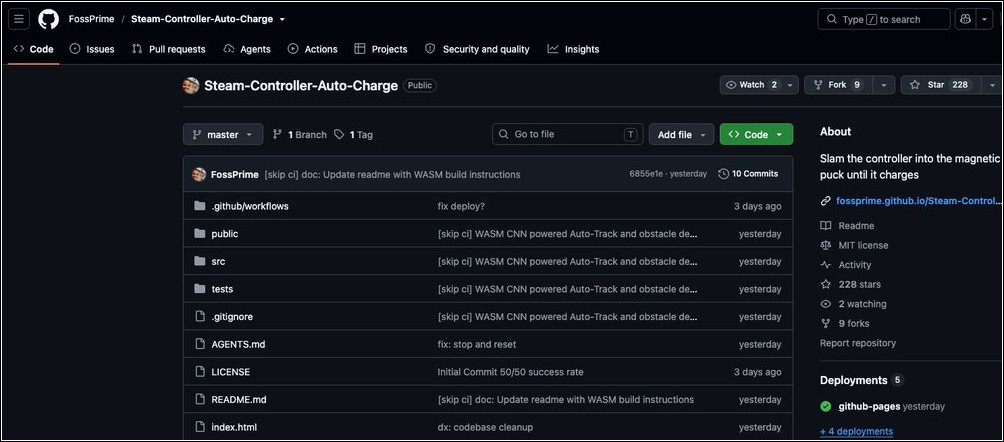Open FossPrime author link in commit row
This screenshot has width=1004, height=442.
pyautogui.click(x=235, y=174)
